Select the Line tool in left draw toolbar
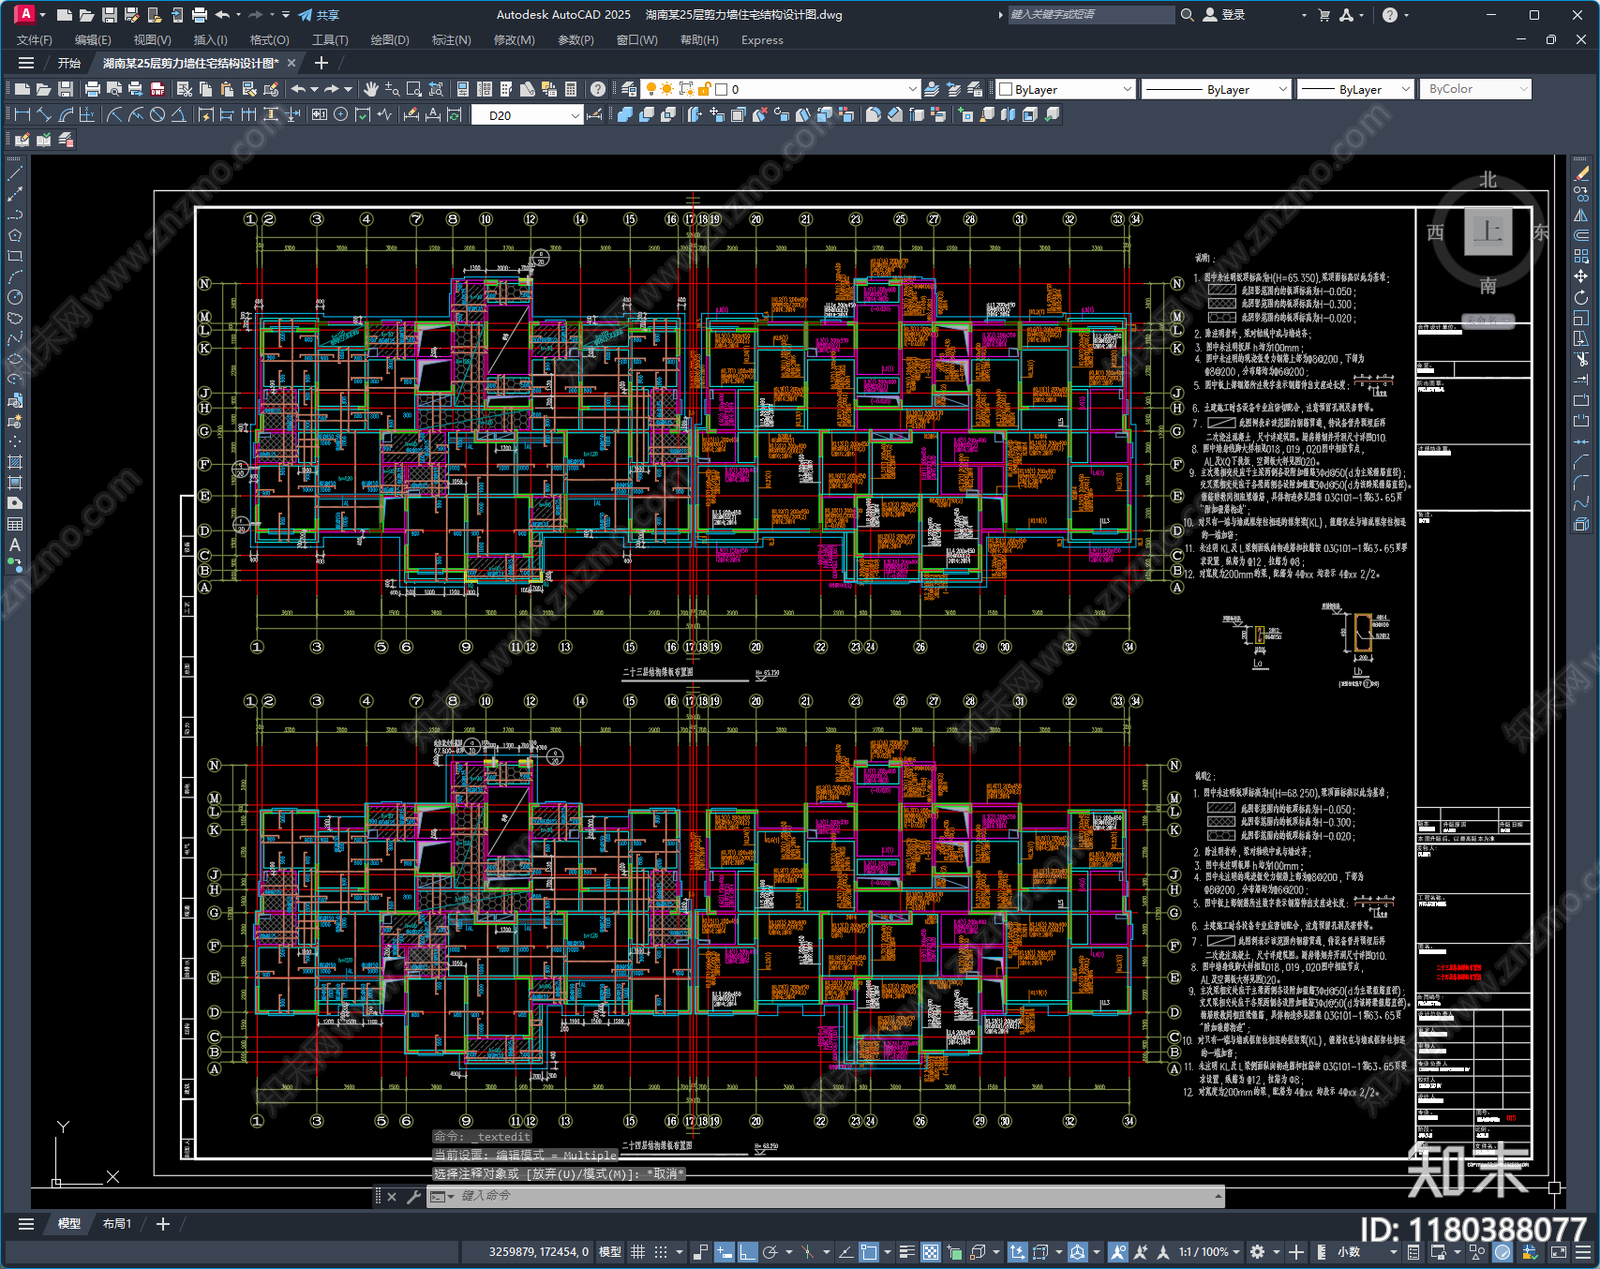The image size is (1600, 1269). [x=15, y=174]
